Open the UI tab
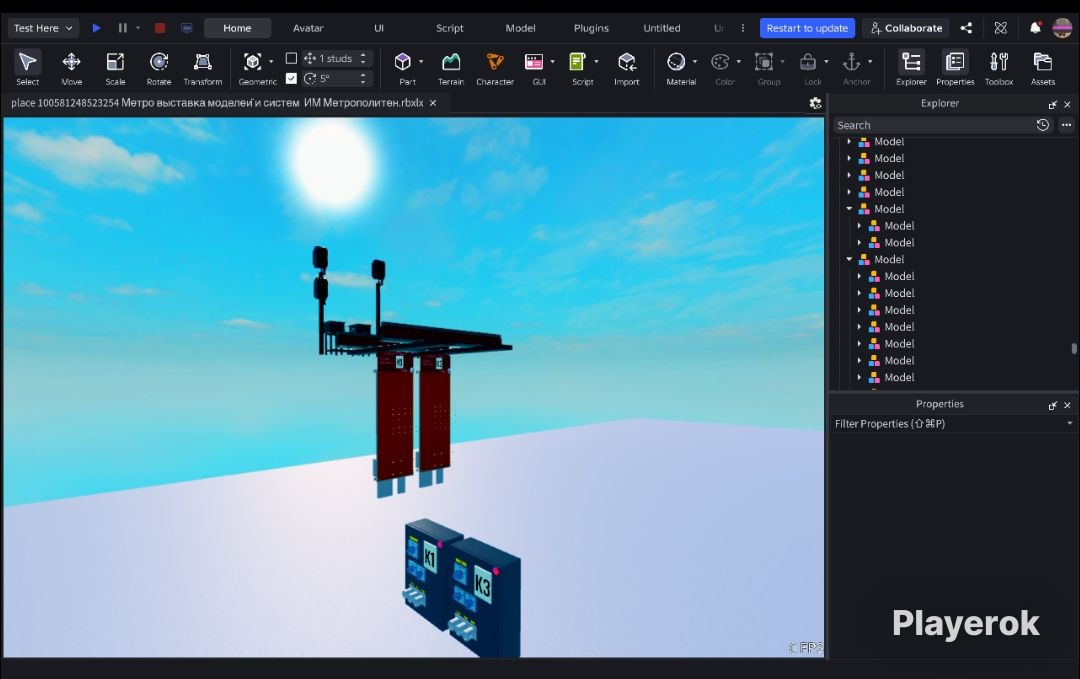Image resolution: width=1080 pixels, height=679 pixels. pos(379,28)
